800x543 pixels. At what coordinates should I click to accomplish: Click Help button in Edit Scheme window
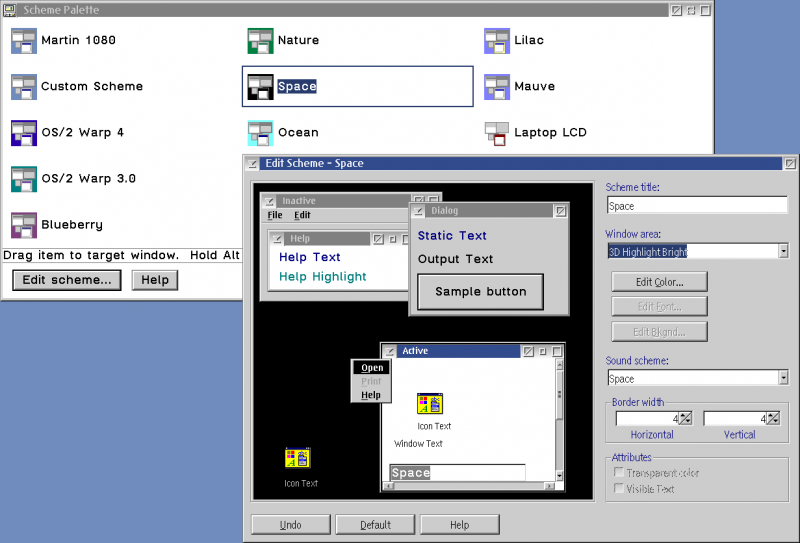coord(459,525)
